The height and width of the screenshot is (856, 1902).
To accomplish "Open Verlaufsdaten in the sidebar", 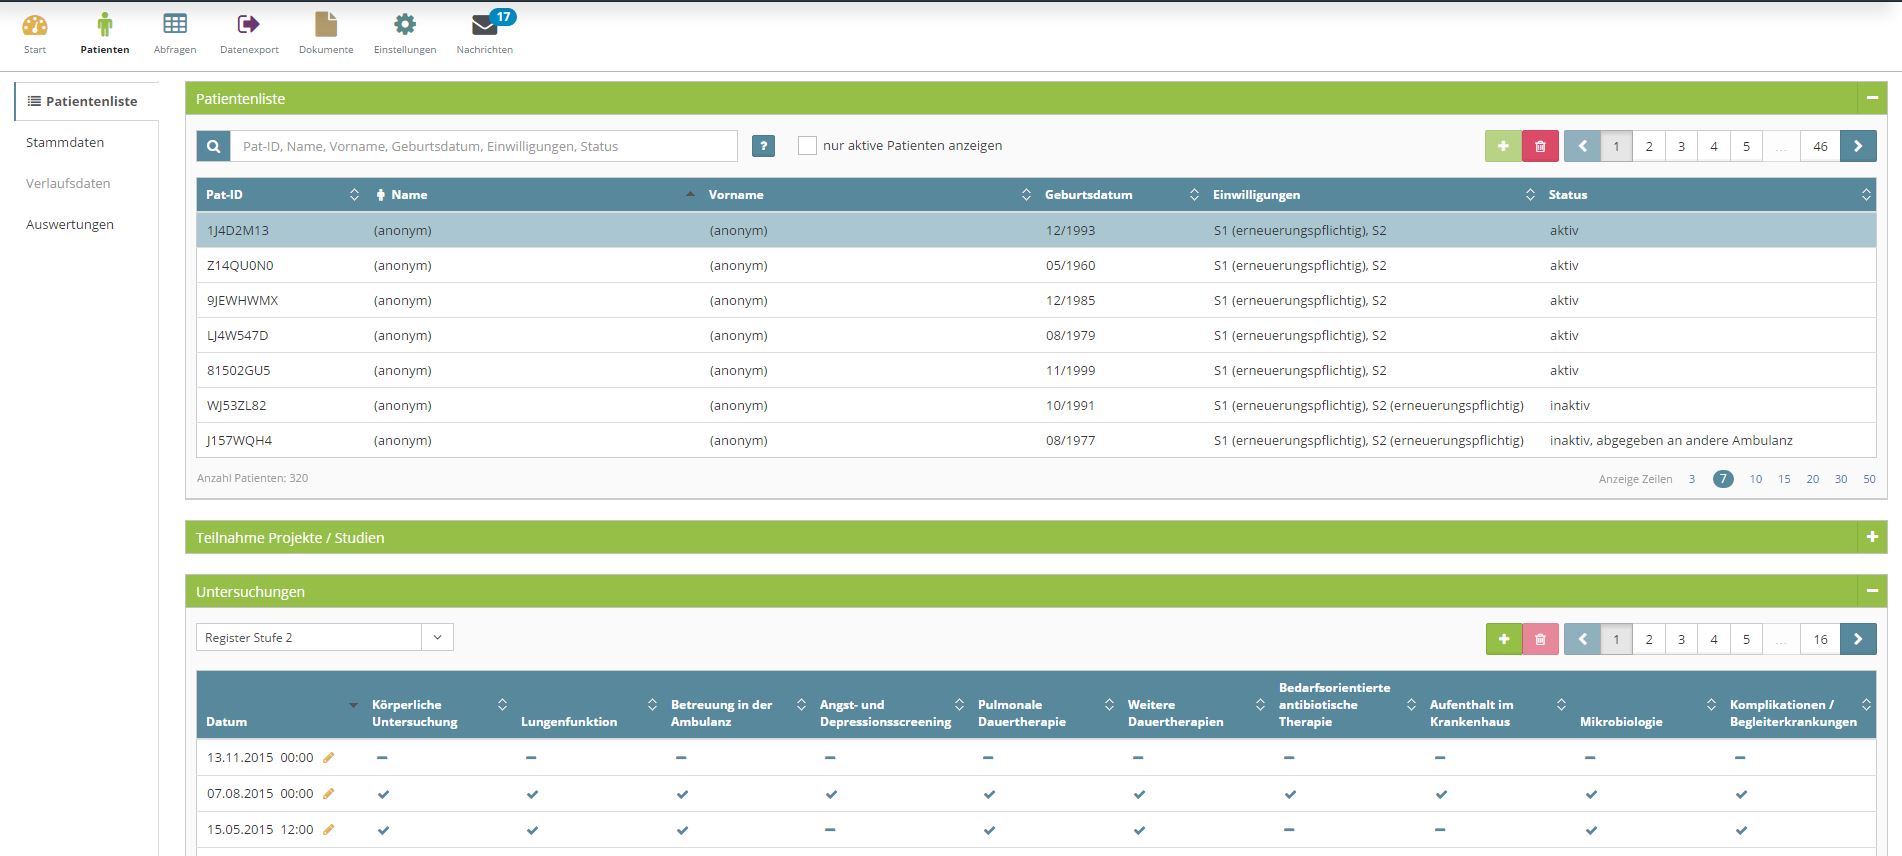I will click(68, 183).
